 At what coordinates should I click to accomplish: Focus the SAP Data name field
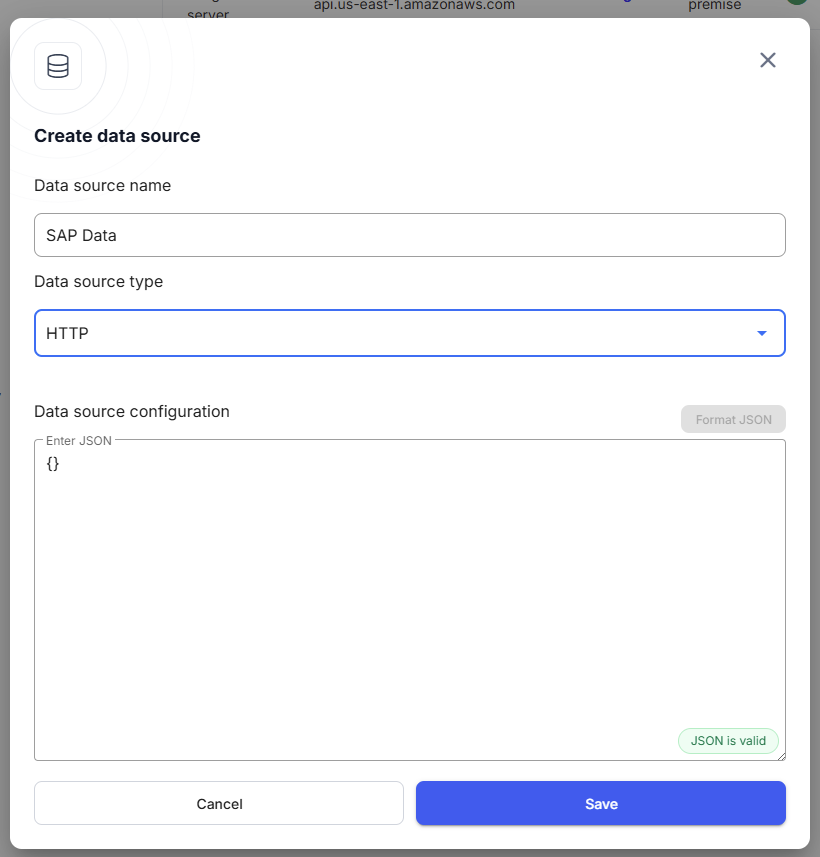tap(409, 235)
